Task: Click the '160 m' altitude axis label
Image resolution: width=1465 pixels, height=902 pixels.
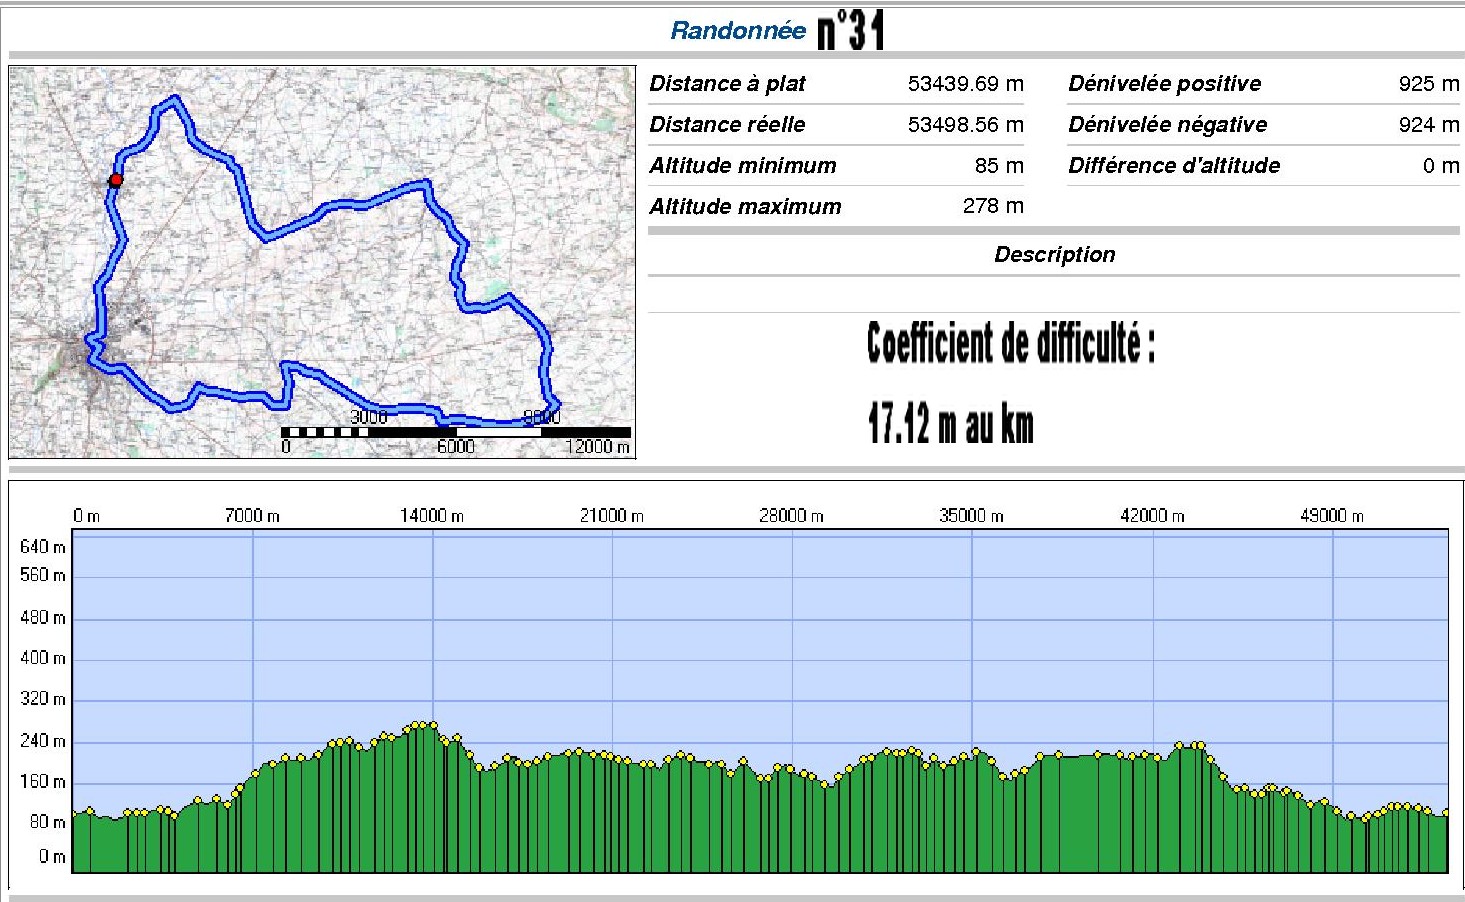Action: point(42,782)
